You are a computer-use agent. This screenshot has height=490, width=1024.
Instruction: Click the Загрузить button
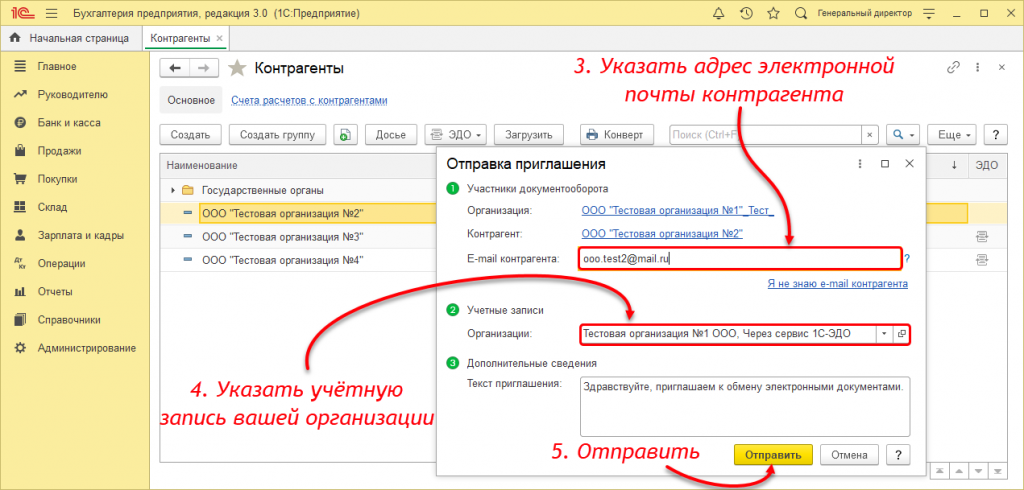[529, 135]
